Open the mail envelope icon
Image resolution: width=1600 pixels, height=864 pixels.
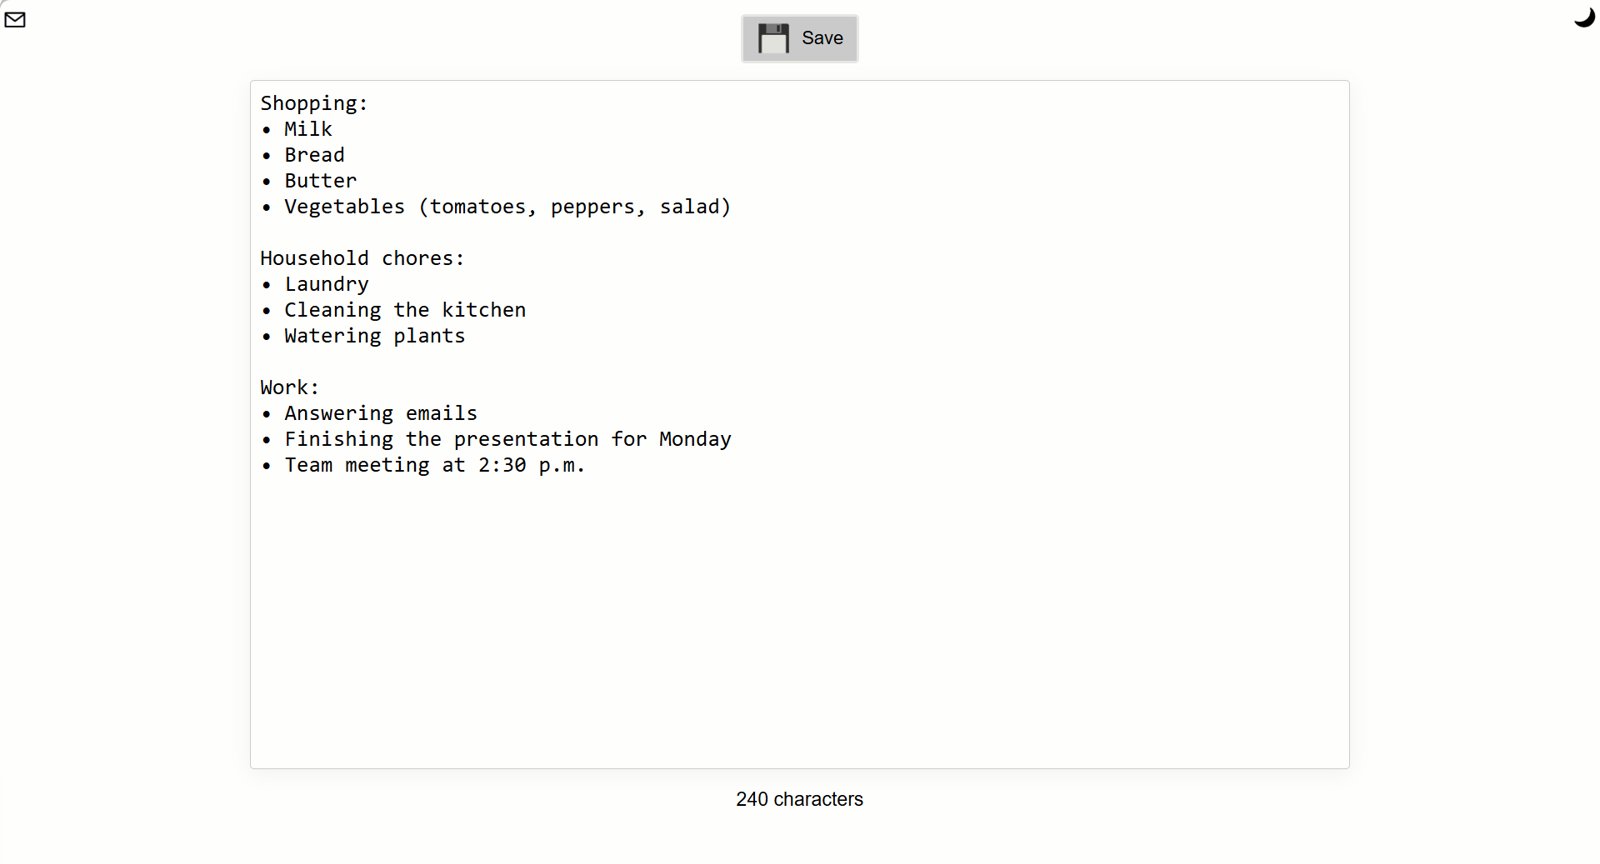[15, 19]
